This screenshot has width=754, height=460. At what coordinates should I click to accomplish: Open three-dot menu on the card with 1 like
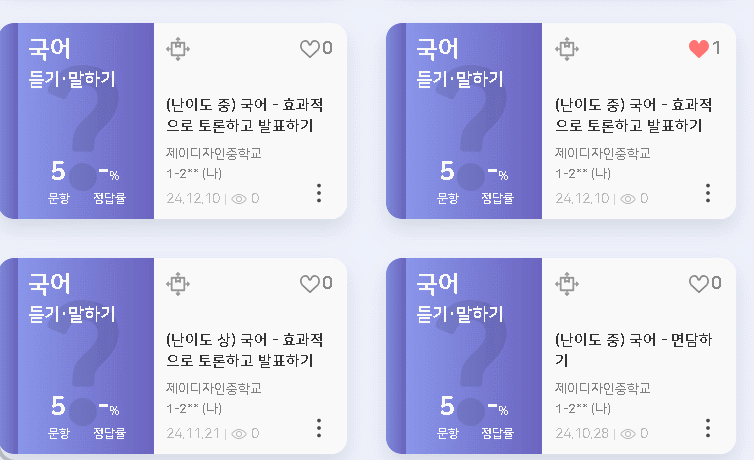tap(707, 193)
